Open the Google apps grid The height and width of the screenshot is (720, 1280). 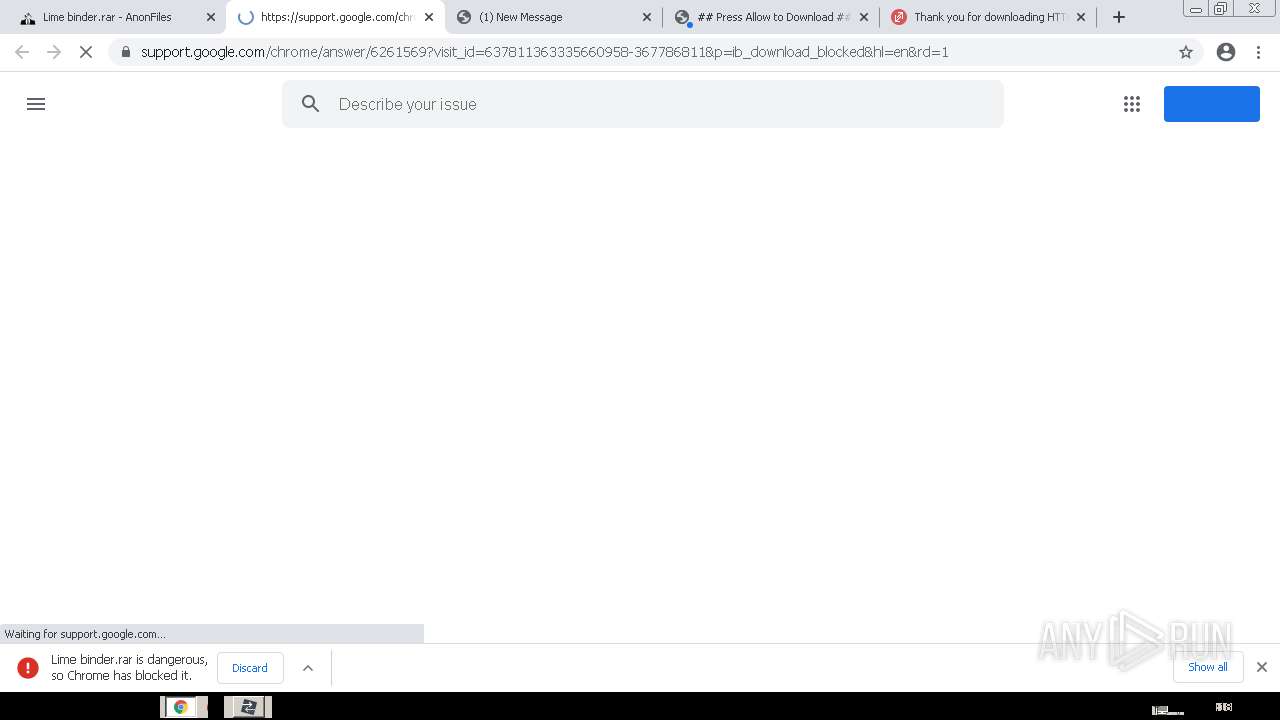[1132, 104]
